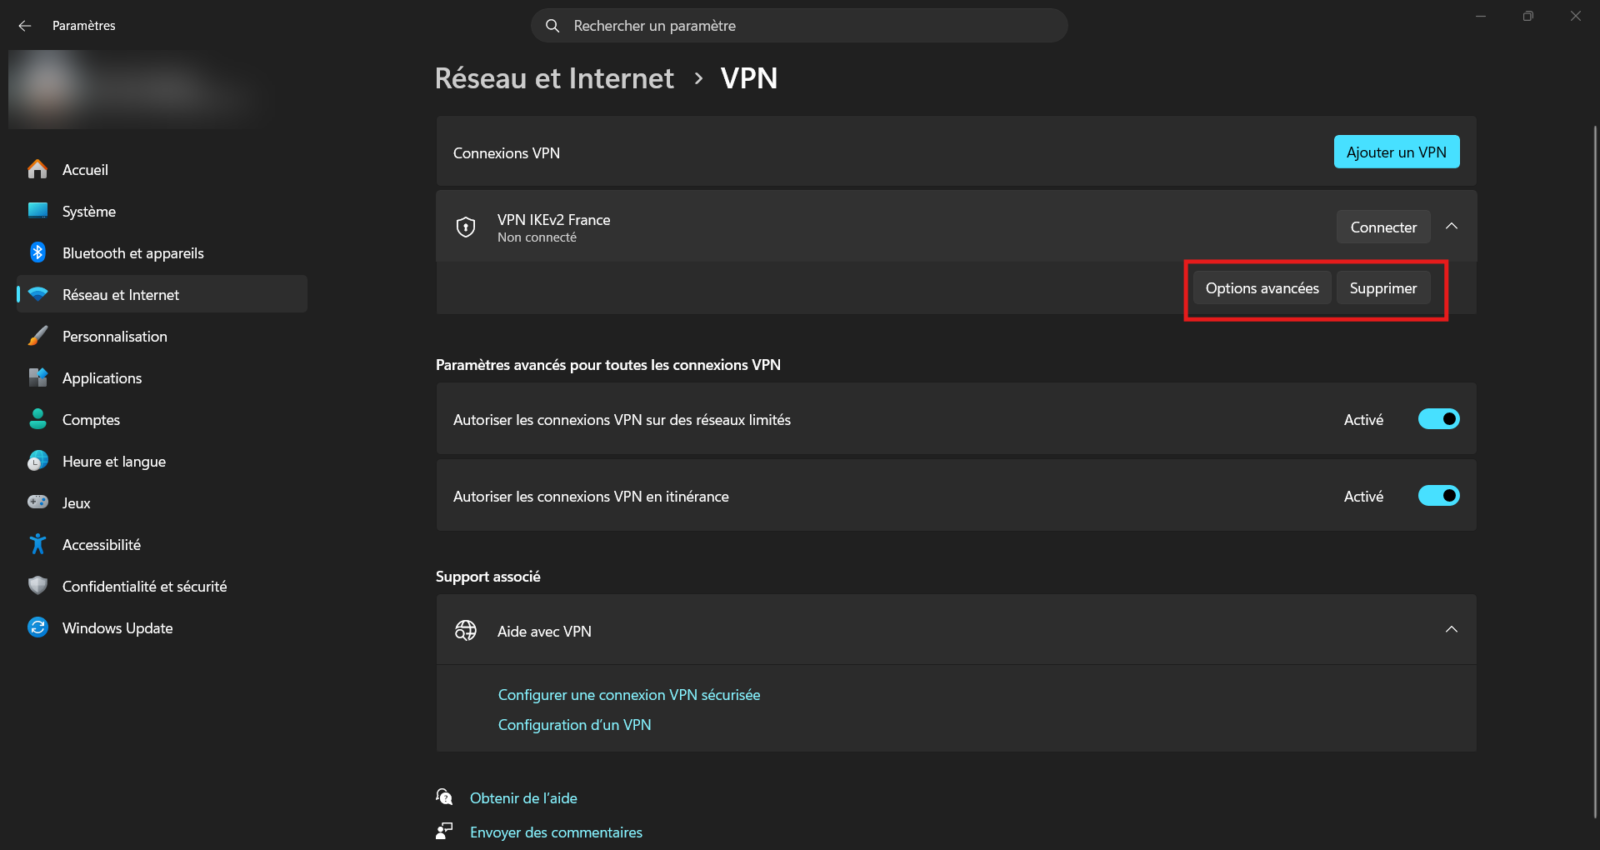Click the Confidentialité shield icon
Screen dimensions: 1600x850
[38, 586]
